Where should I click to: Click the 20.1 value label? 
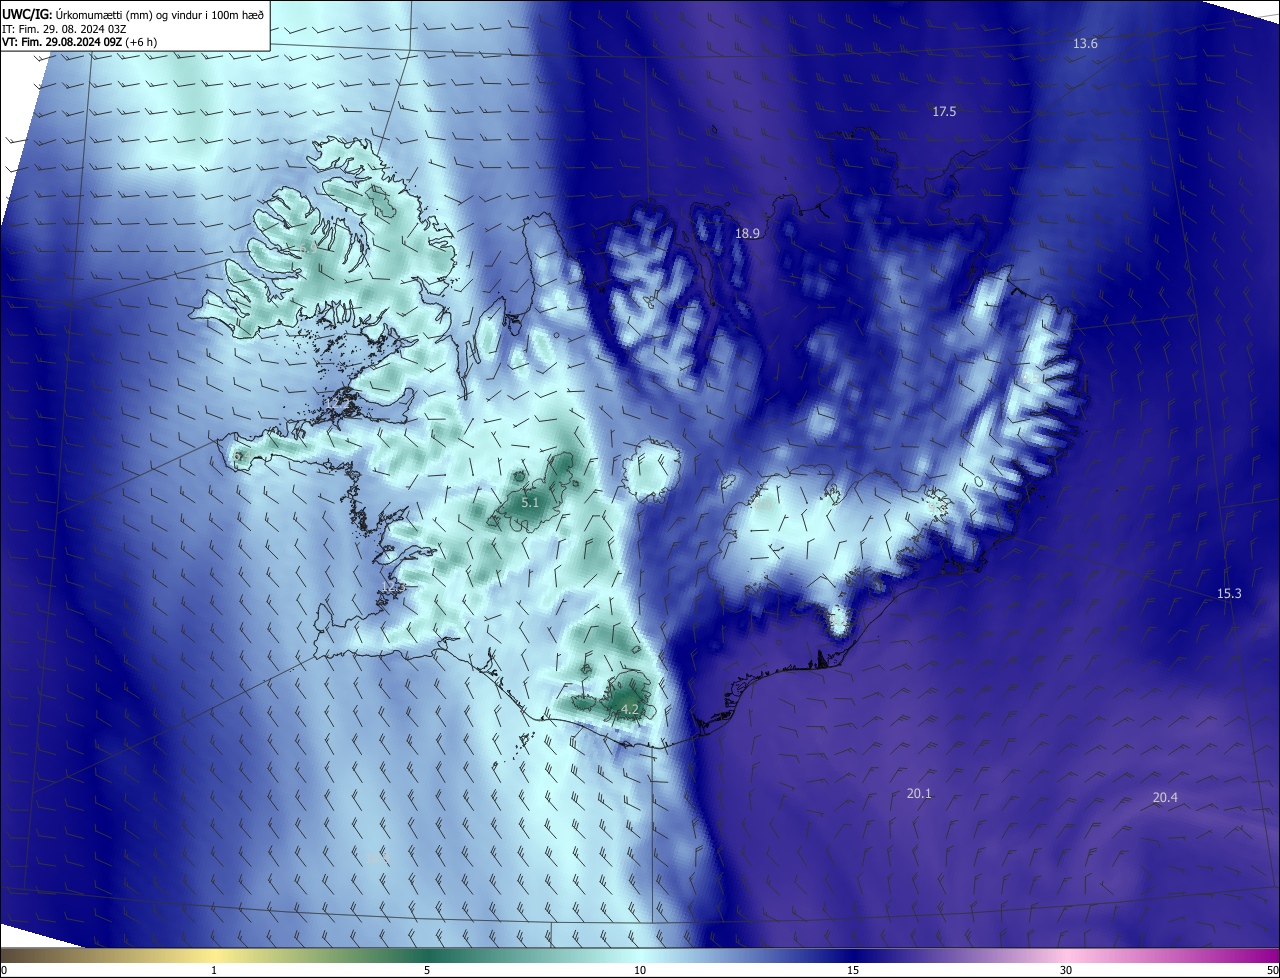pyautogui.click(x=919, y=794)
